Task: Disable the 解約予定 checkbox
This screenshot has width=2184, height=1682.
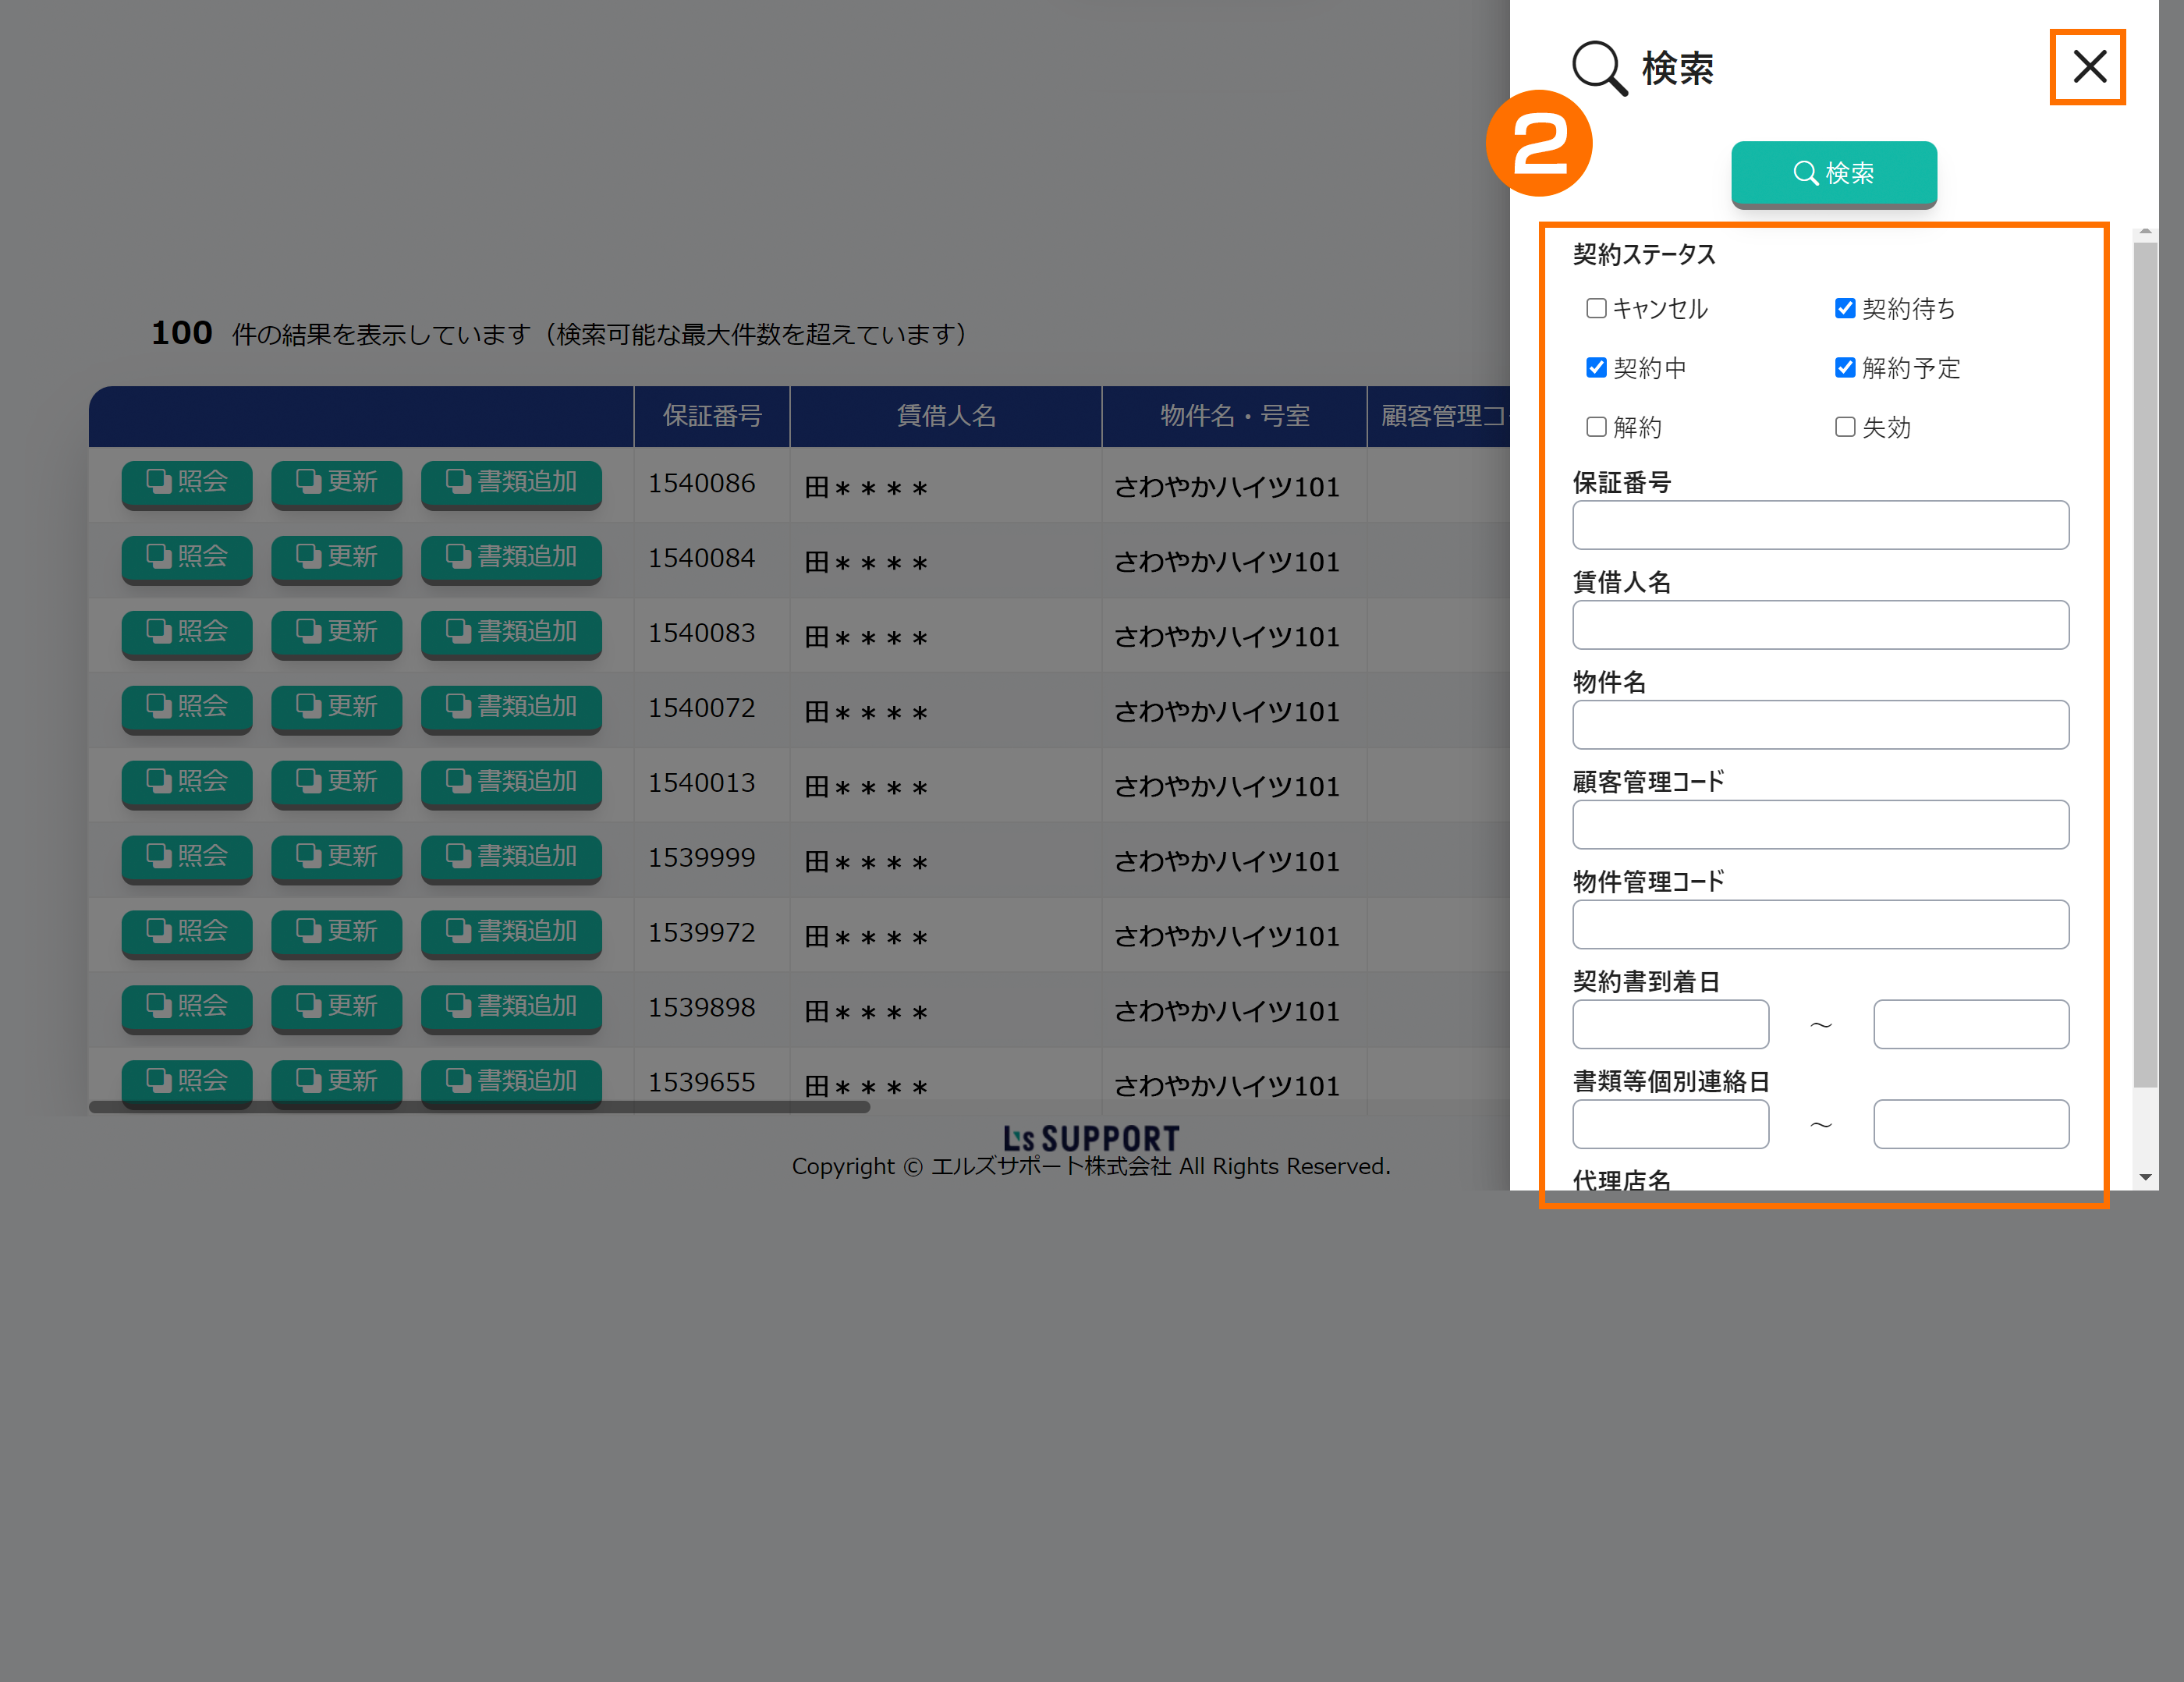Action: pyautogui.click(x=1845, y=368)
